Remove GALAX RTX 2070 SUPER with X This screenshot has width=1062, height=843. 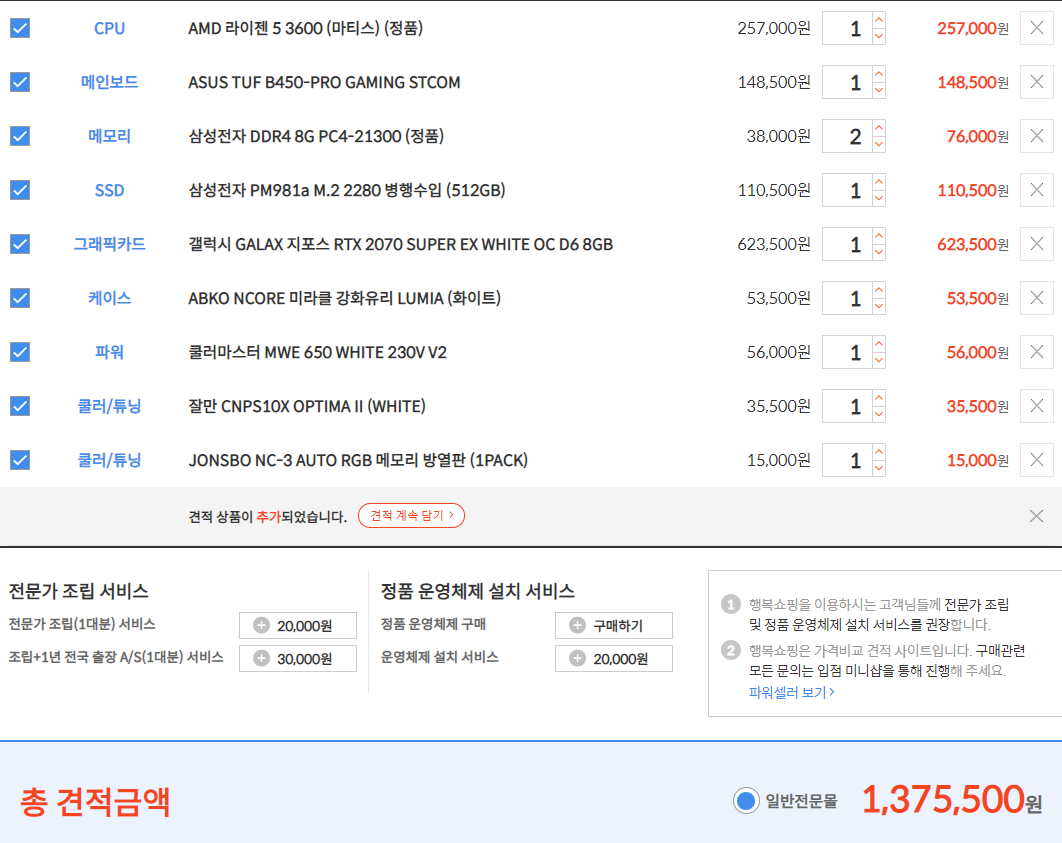tap(1036, 244)
